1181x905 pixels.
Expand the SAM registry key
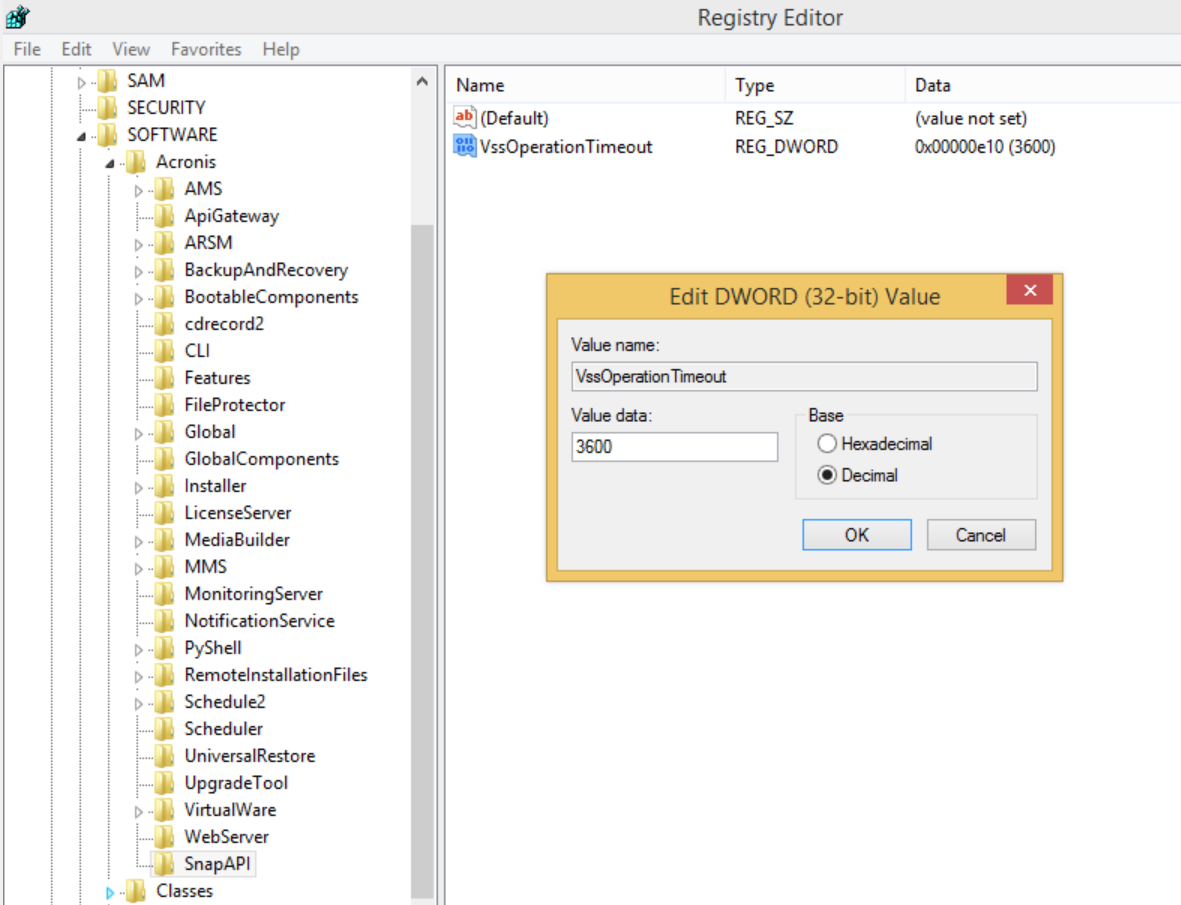click(x=81, y=82)
